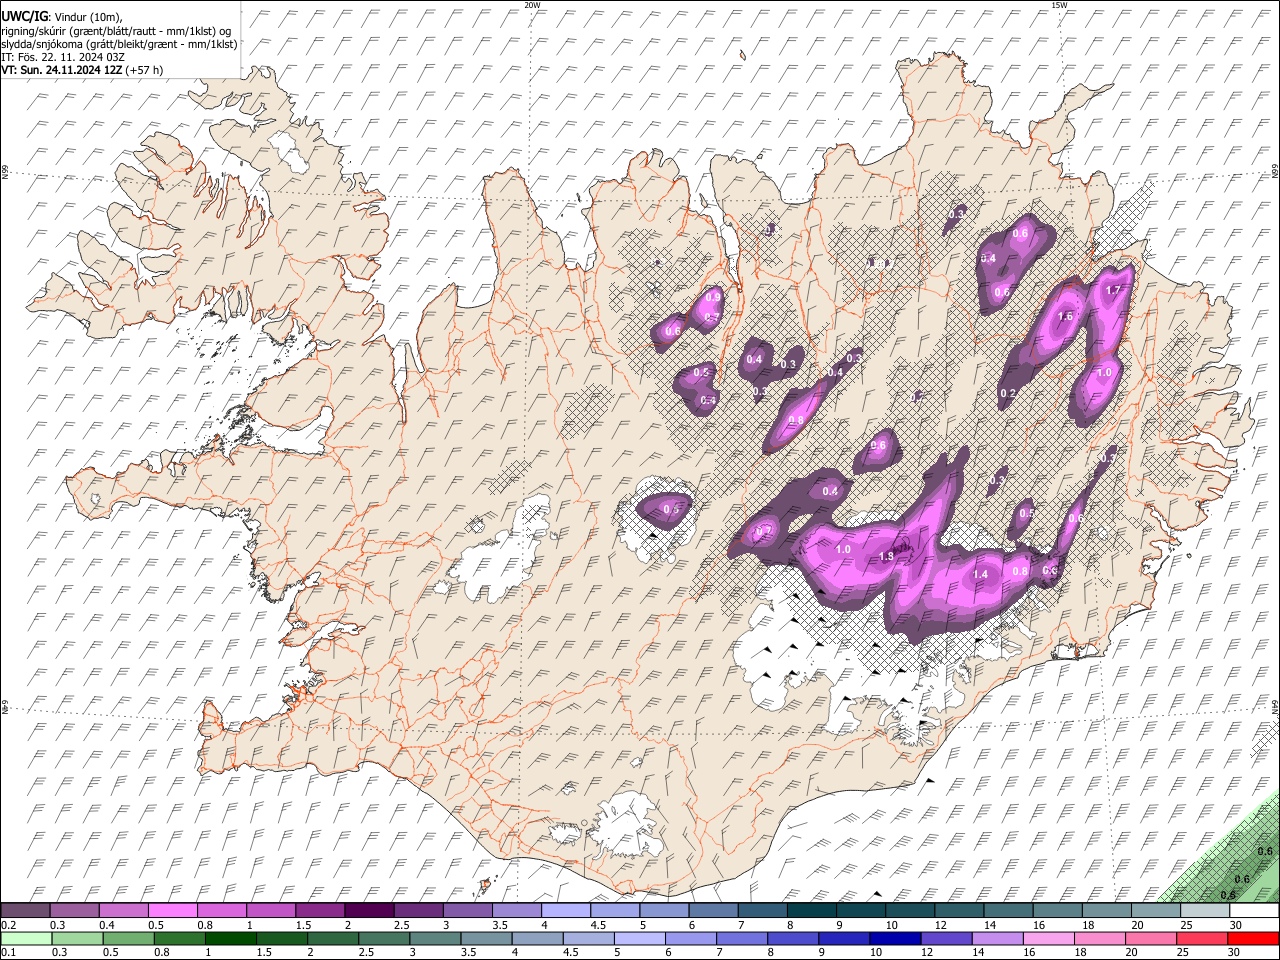Click the 0.1 label in lower legend row
This screenshot has width=1280, height=960.
[x=9, y=952]
